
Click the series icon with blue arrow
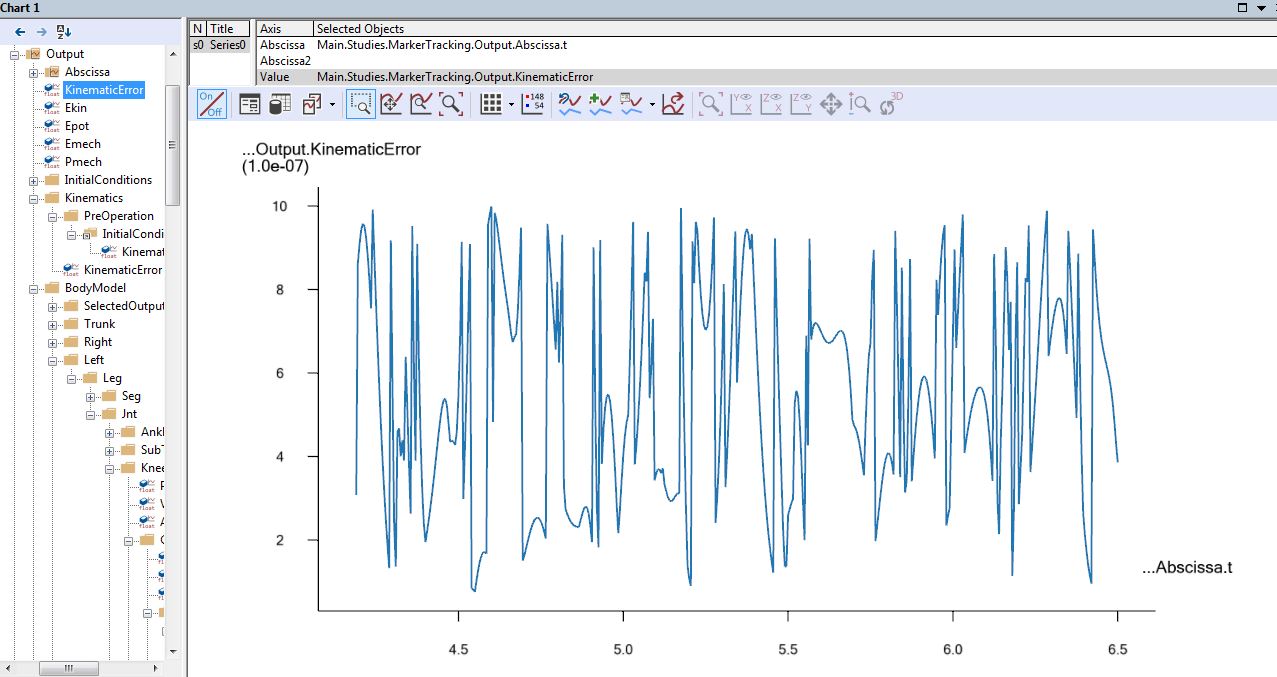coord(570,103)
